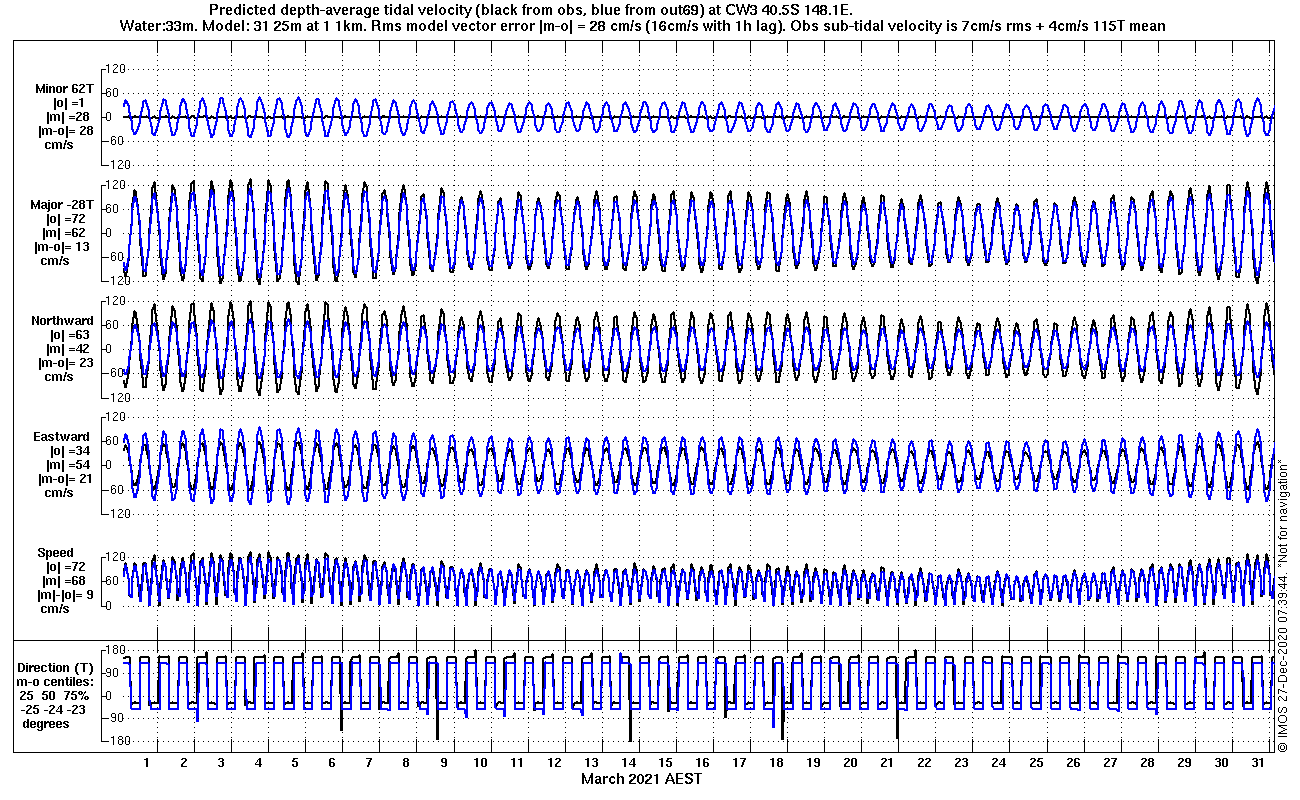Click the "Major -28T" panel label
This screenshot has width=1300, height=800.
[63, 205]
